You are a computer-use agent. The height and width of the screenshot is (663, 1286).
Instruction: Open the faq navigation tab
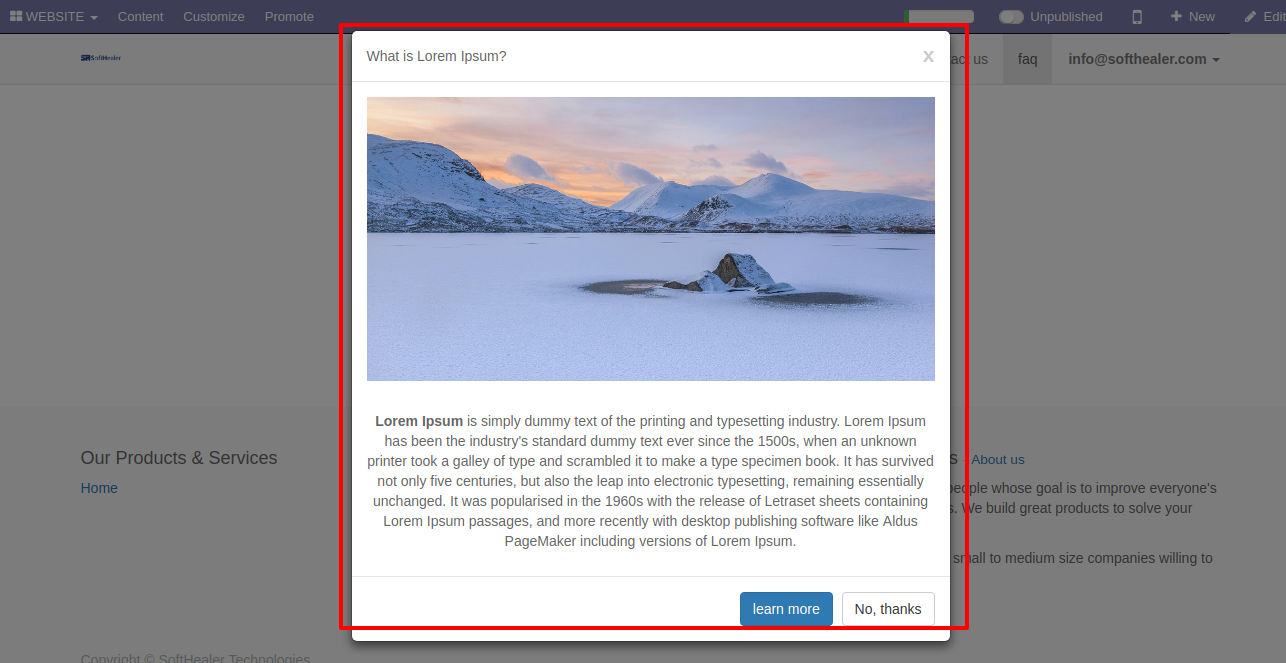[1027, 59]
